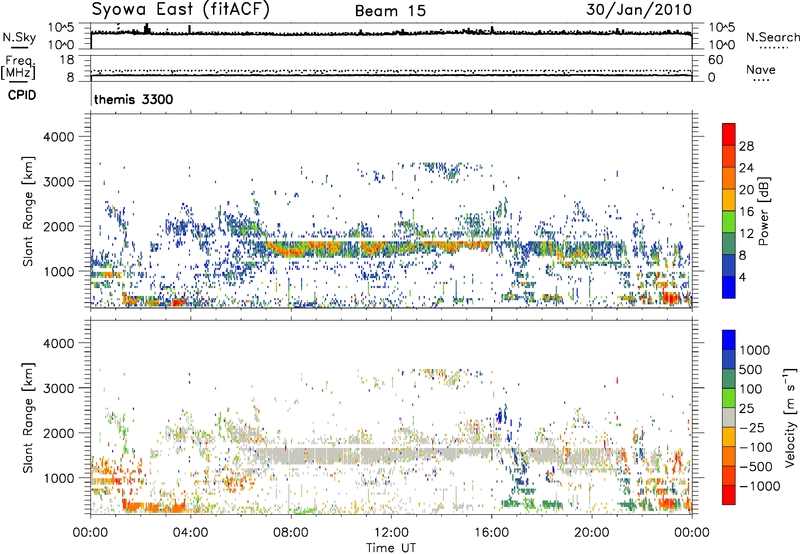Select the '12' Power colorbar tick label
Screen dimensions: 800x554
click(x=746, y=234)
